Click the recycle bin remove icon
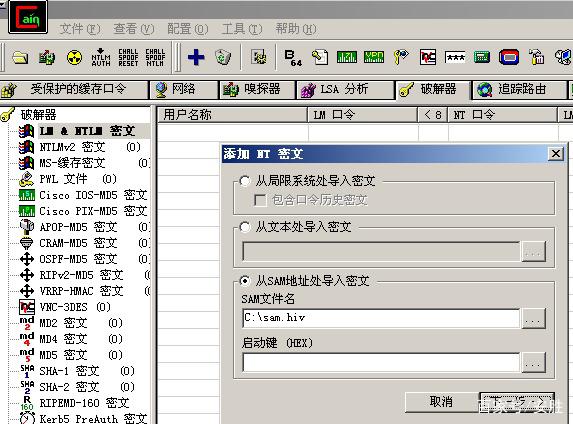The image size is (573, 424). 223,57
